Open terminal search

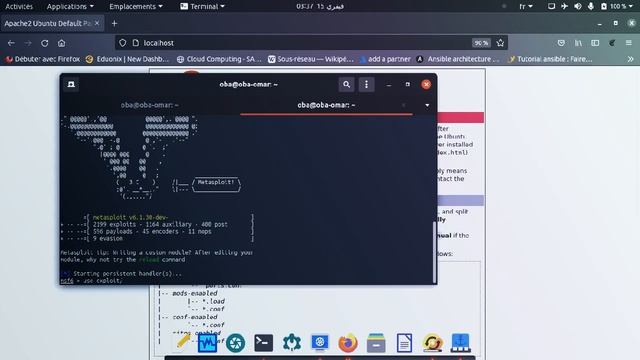(x=346, y=84)
